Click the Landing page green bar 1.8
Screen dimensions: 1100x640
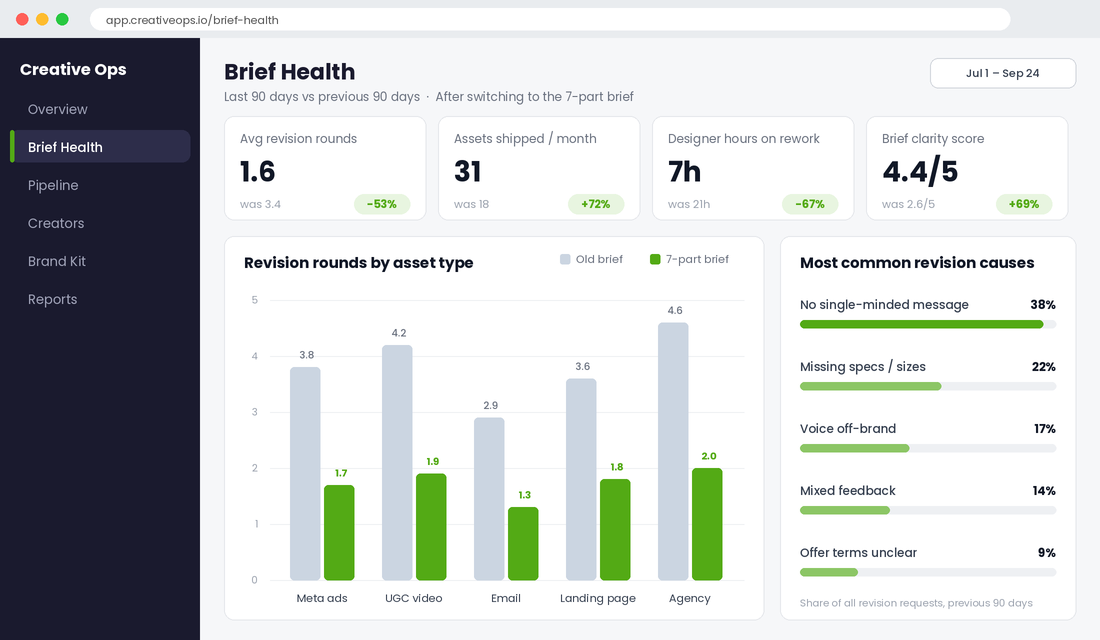615,530
